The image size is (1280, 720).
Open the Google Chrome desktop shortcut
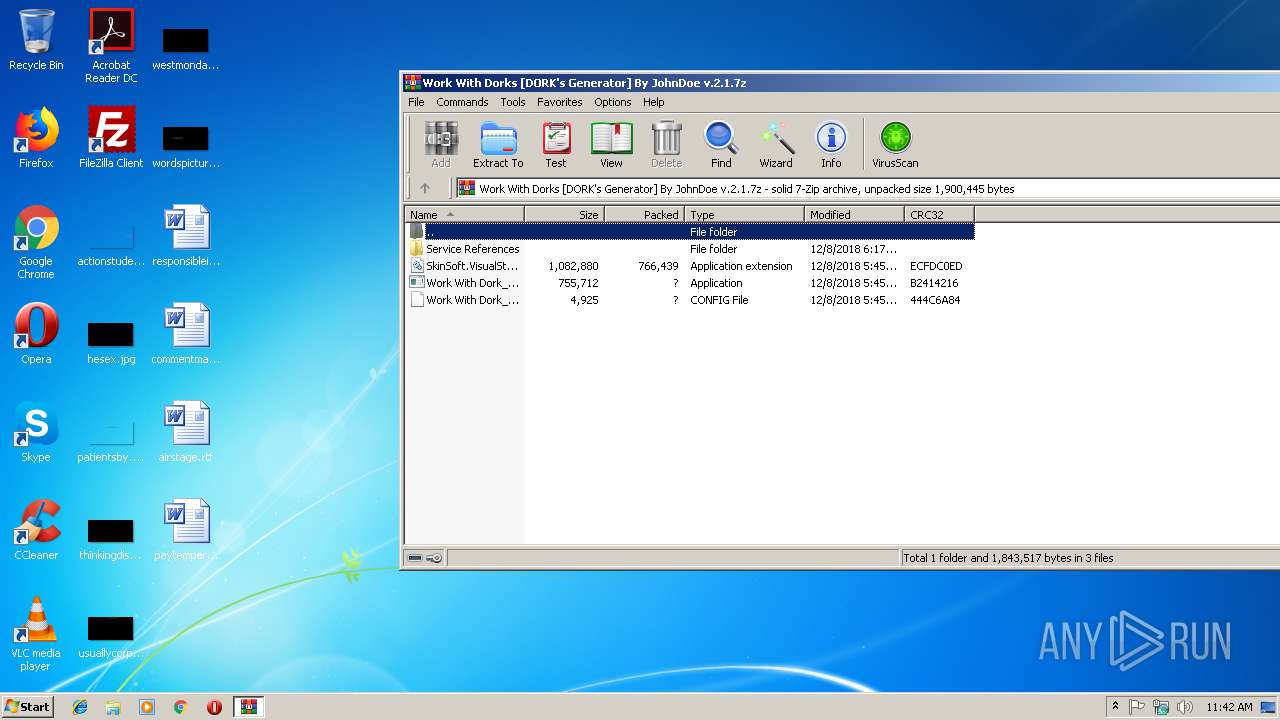click(x=36, y=242)
